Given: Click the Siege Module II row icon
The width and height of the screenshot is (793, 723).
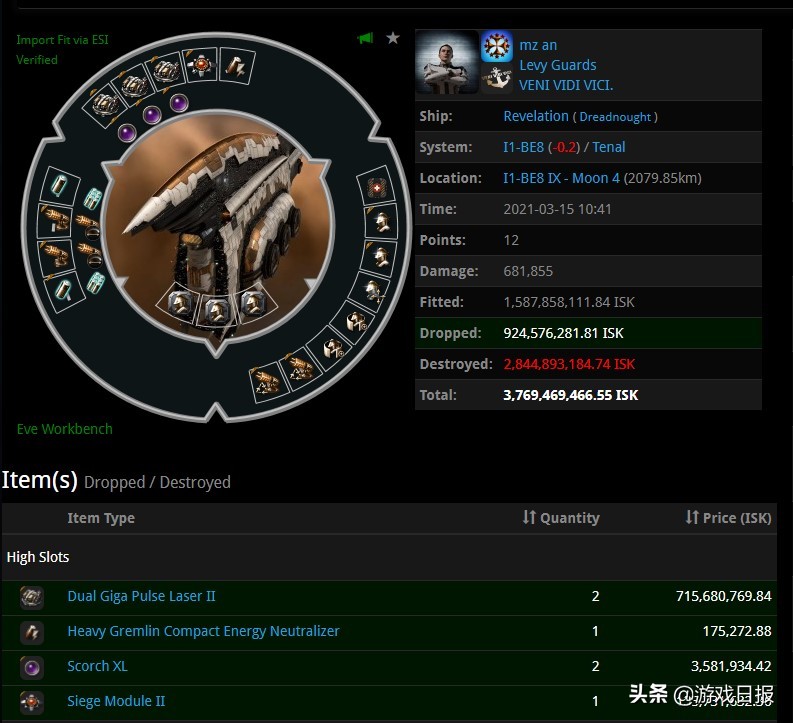Looking at the screenshot, I should tap(31, 702).
